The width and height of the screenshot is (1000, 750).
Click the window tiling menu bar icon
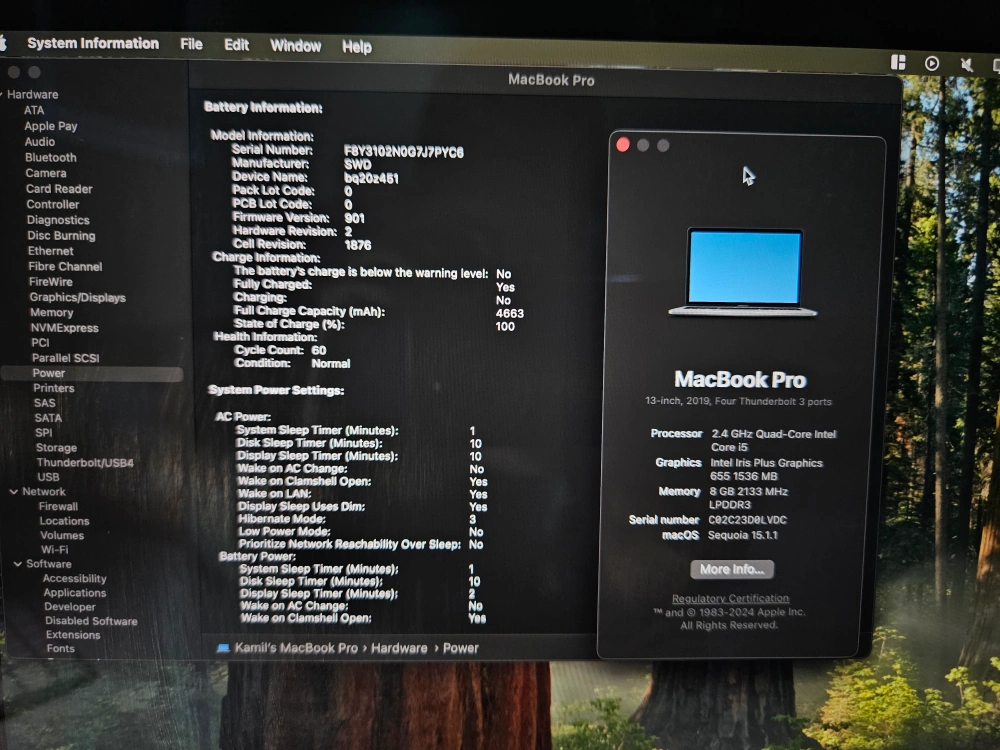[x=898, y=63]
